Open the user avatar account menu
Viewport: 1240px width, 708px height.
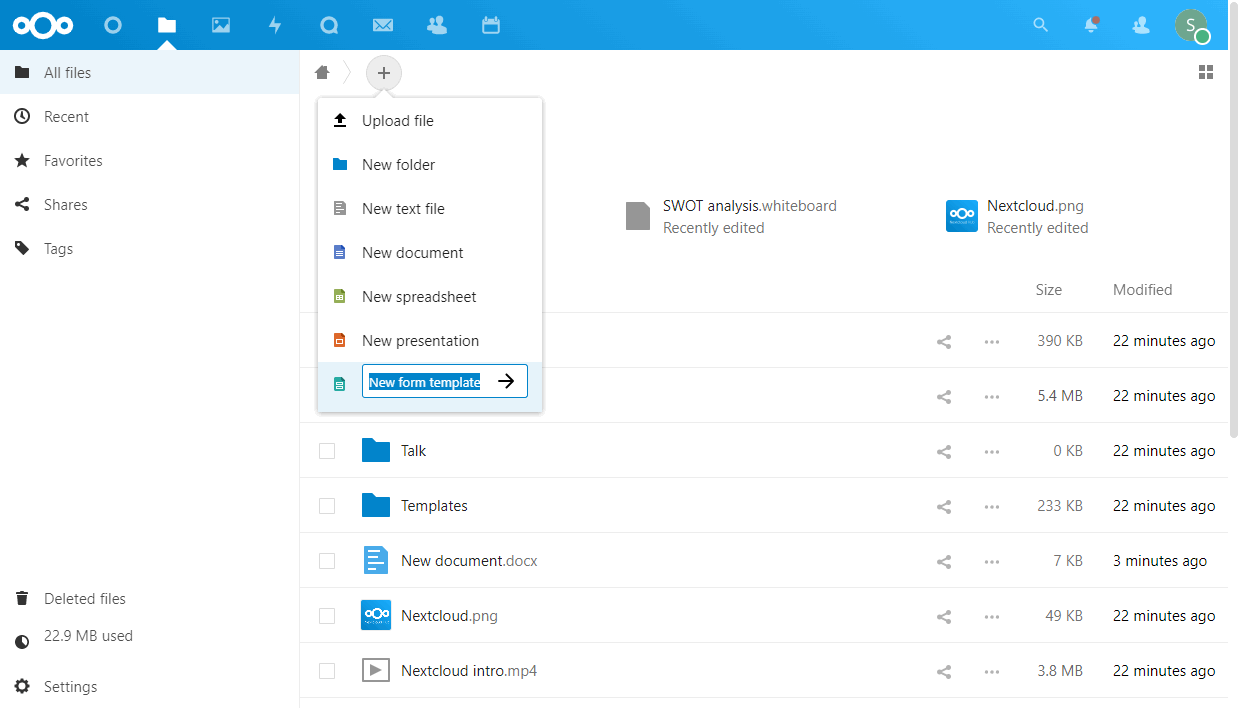point(1191,25)
